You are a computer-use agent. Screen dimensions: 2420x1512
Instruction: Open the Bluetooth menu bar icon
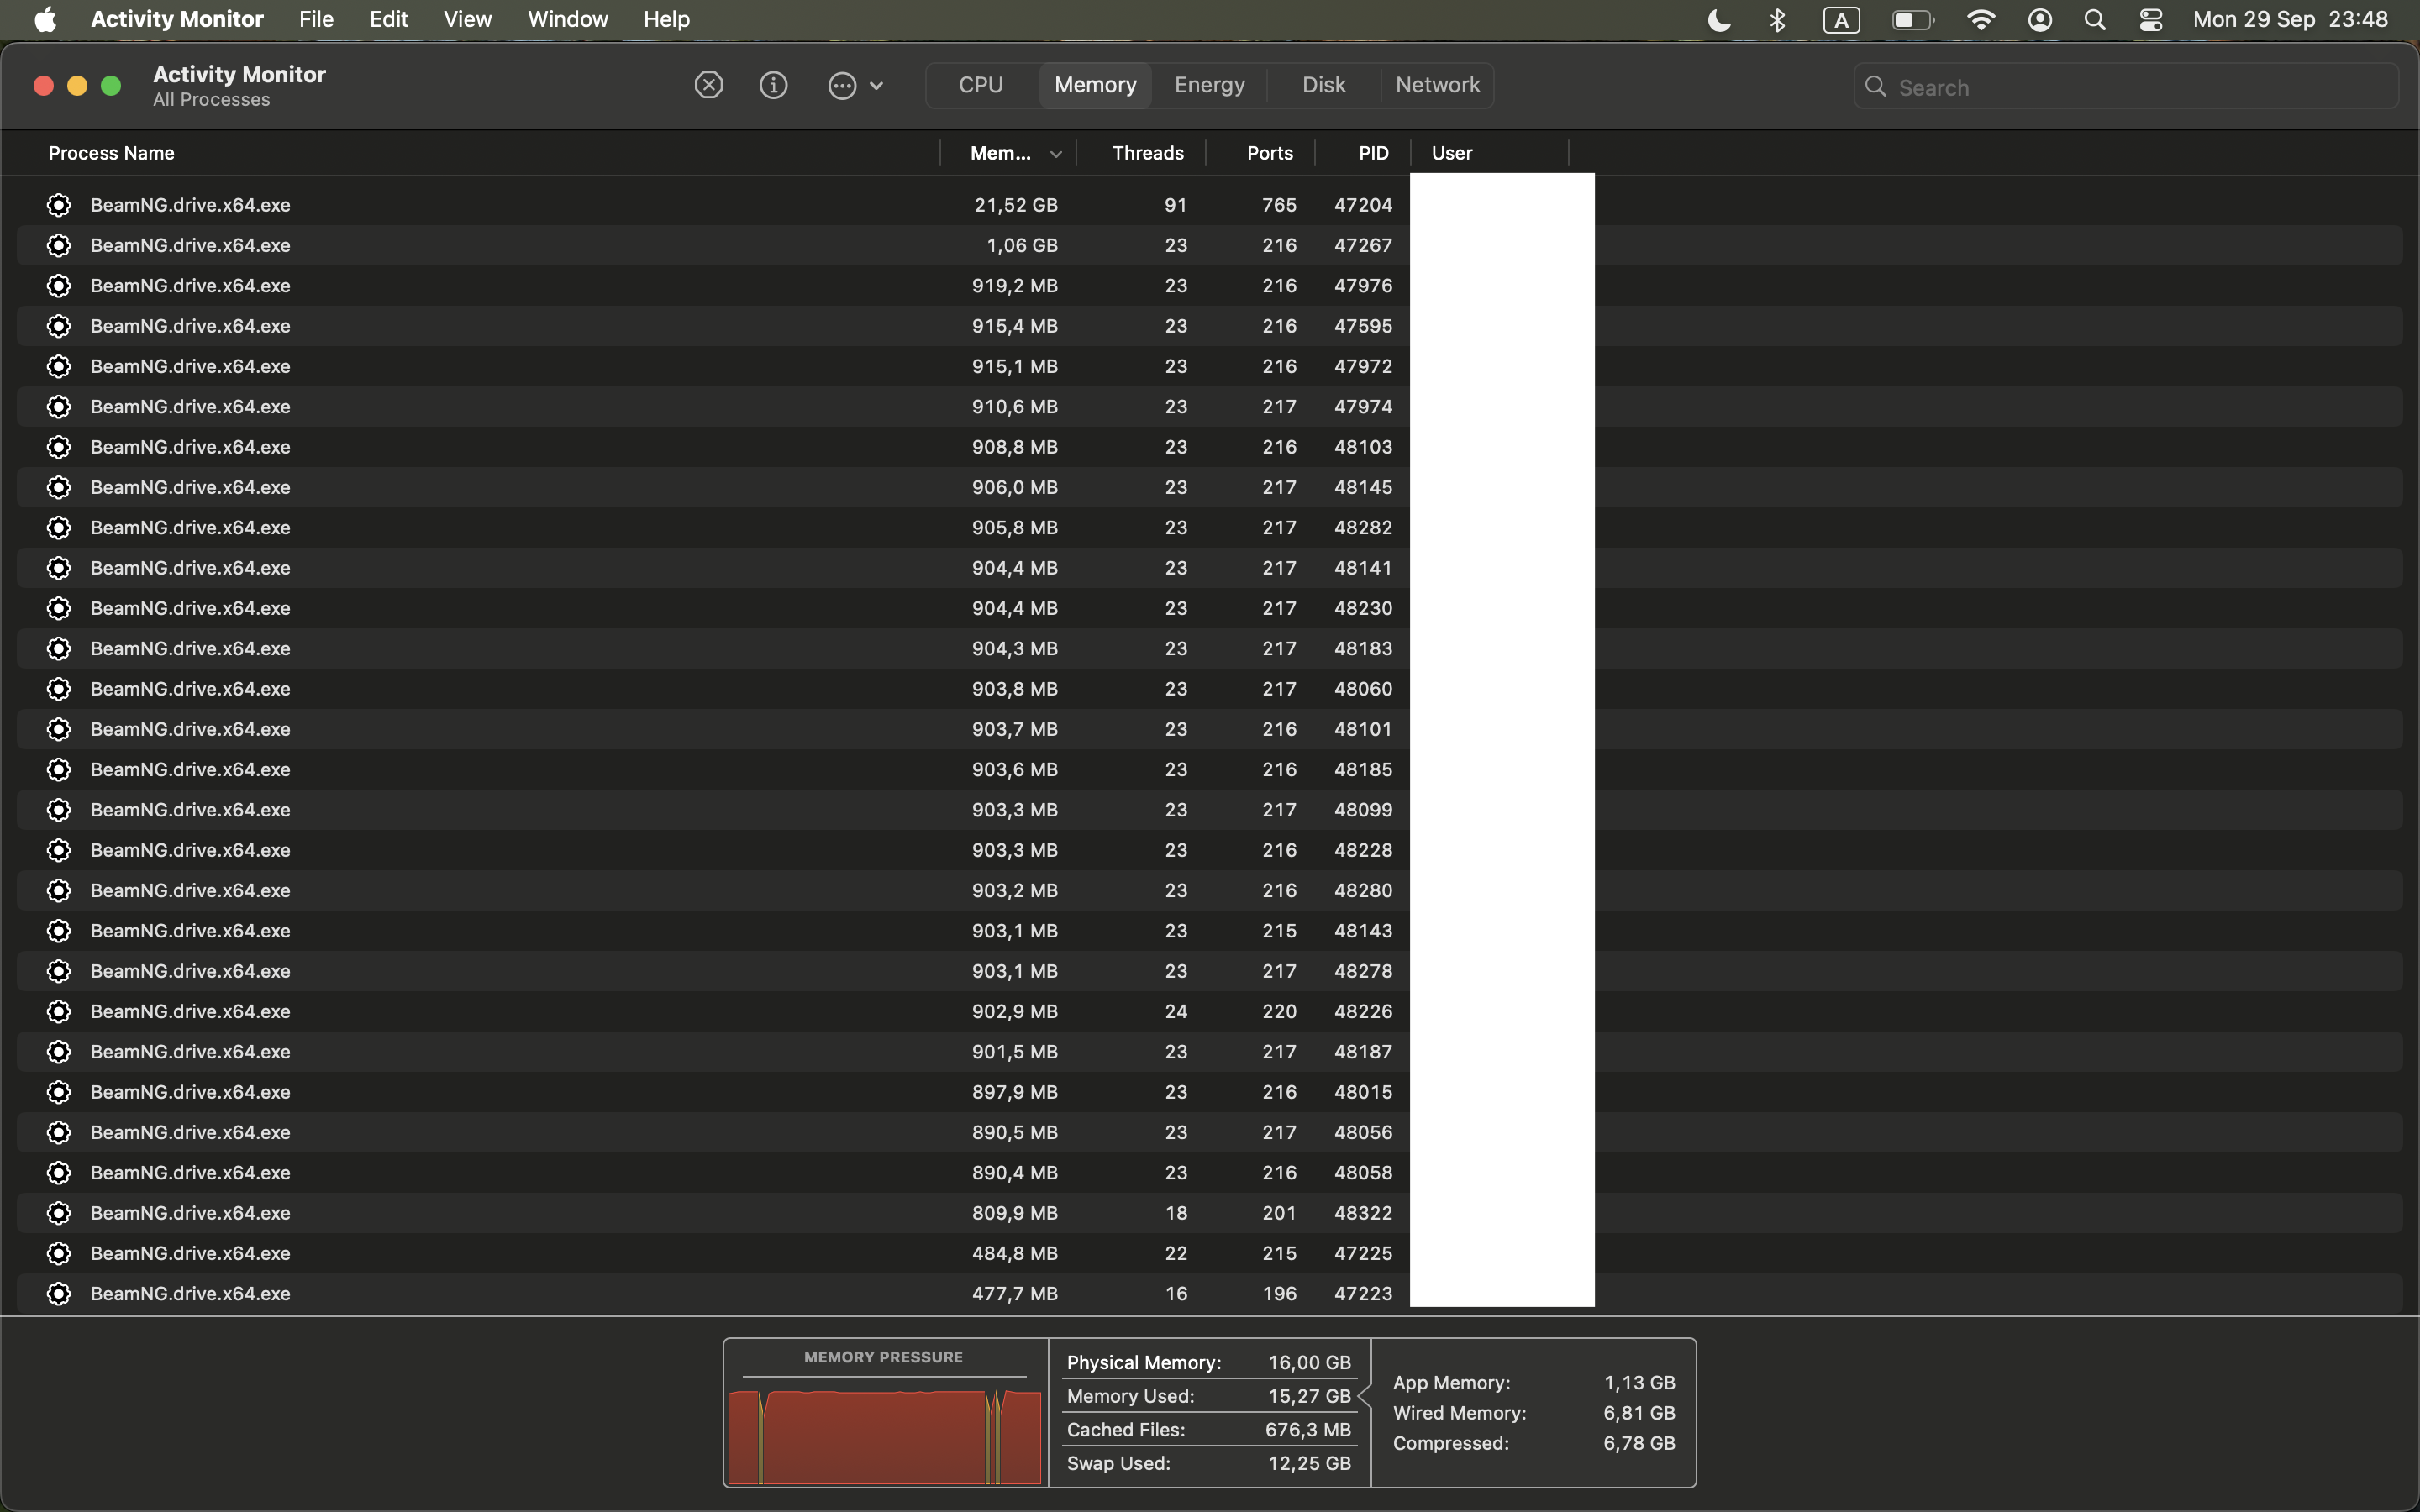[1777, 20]
